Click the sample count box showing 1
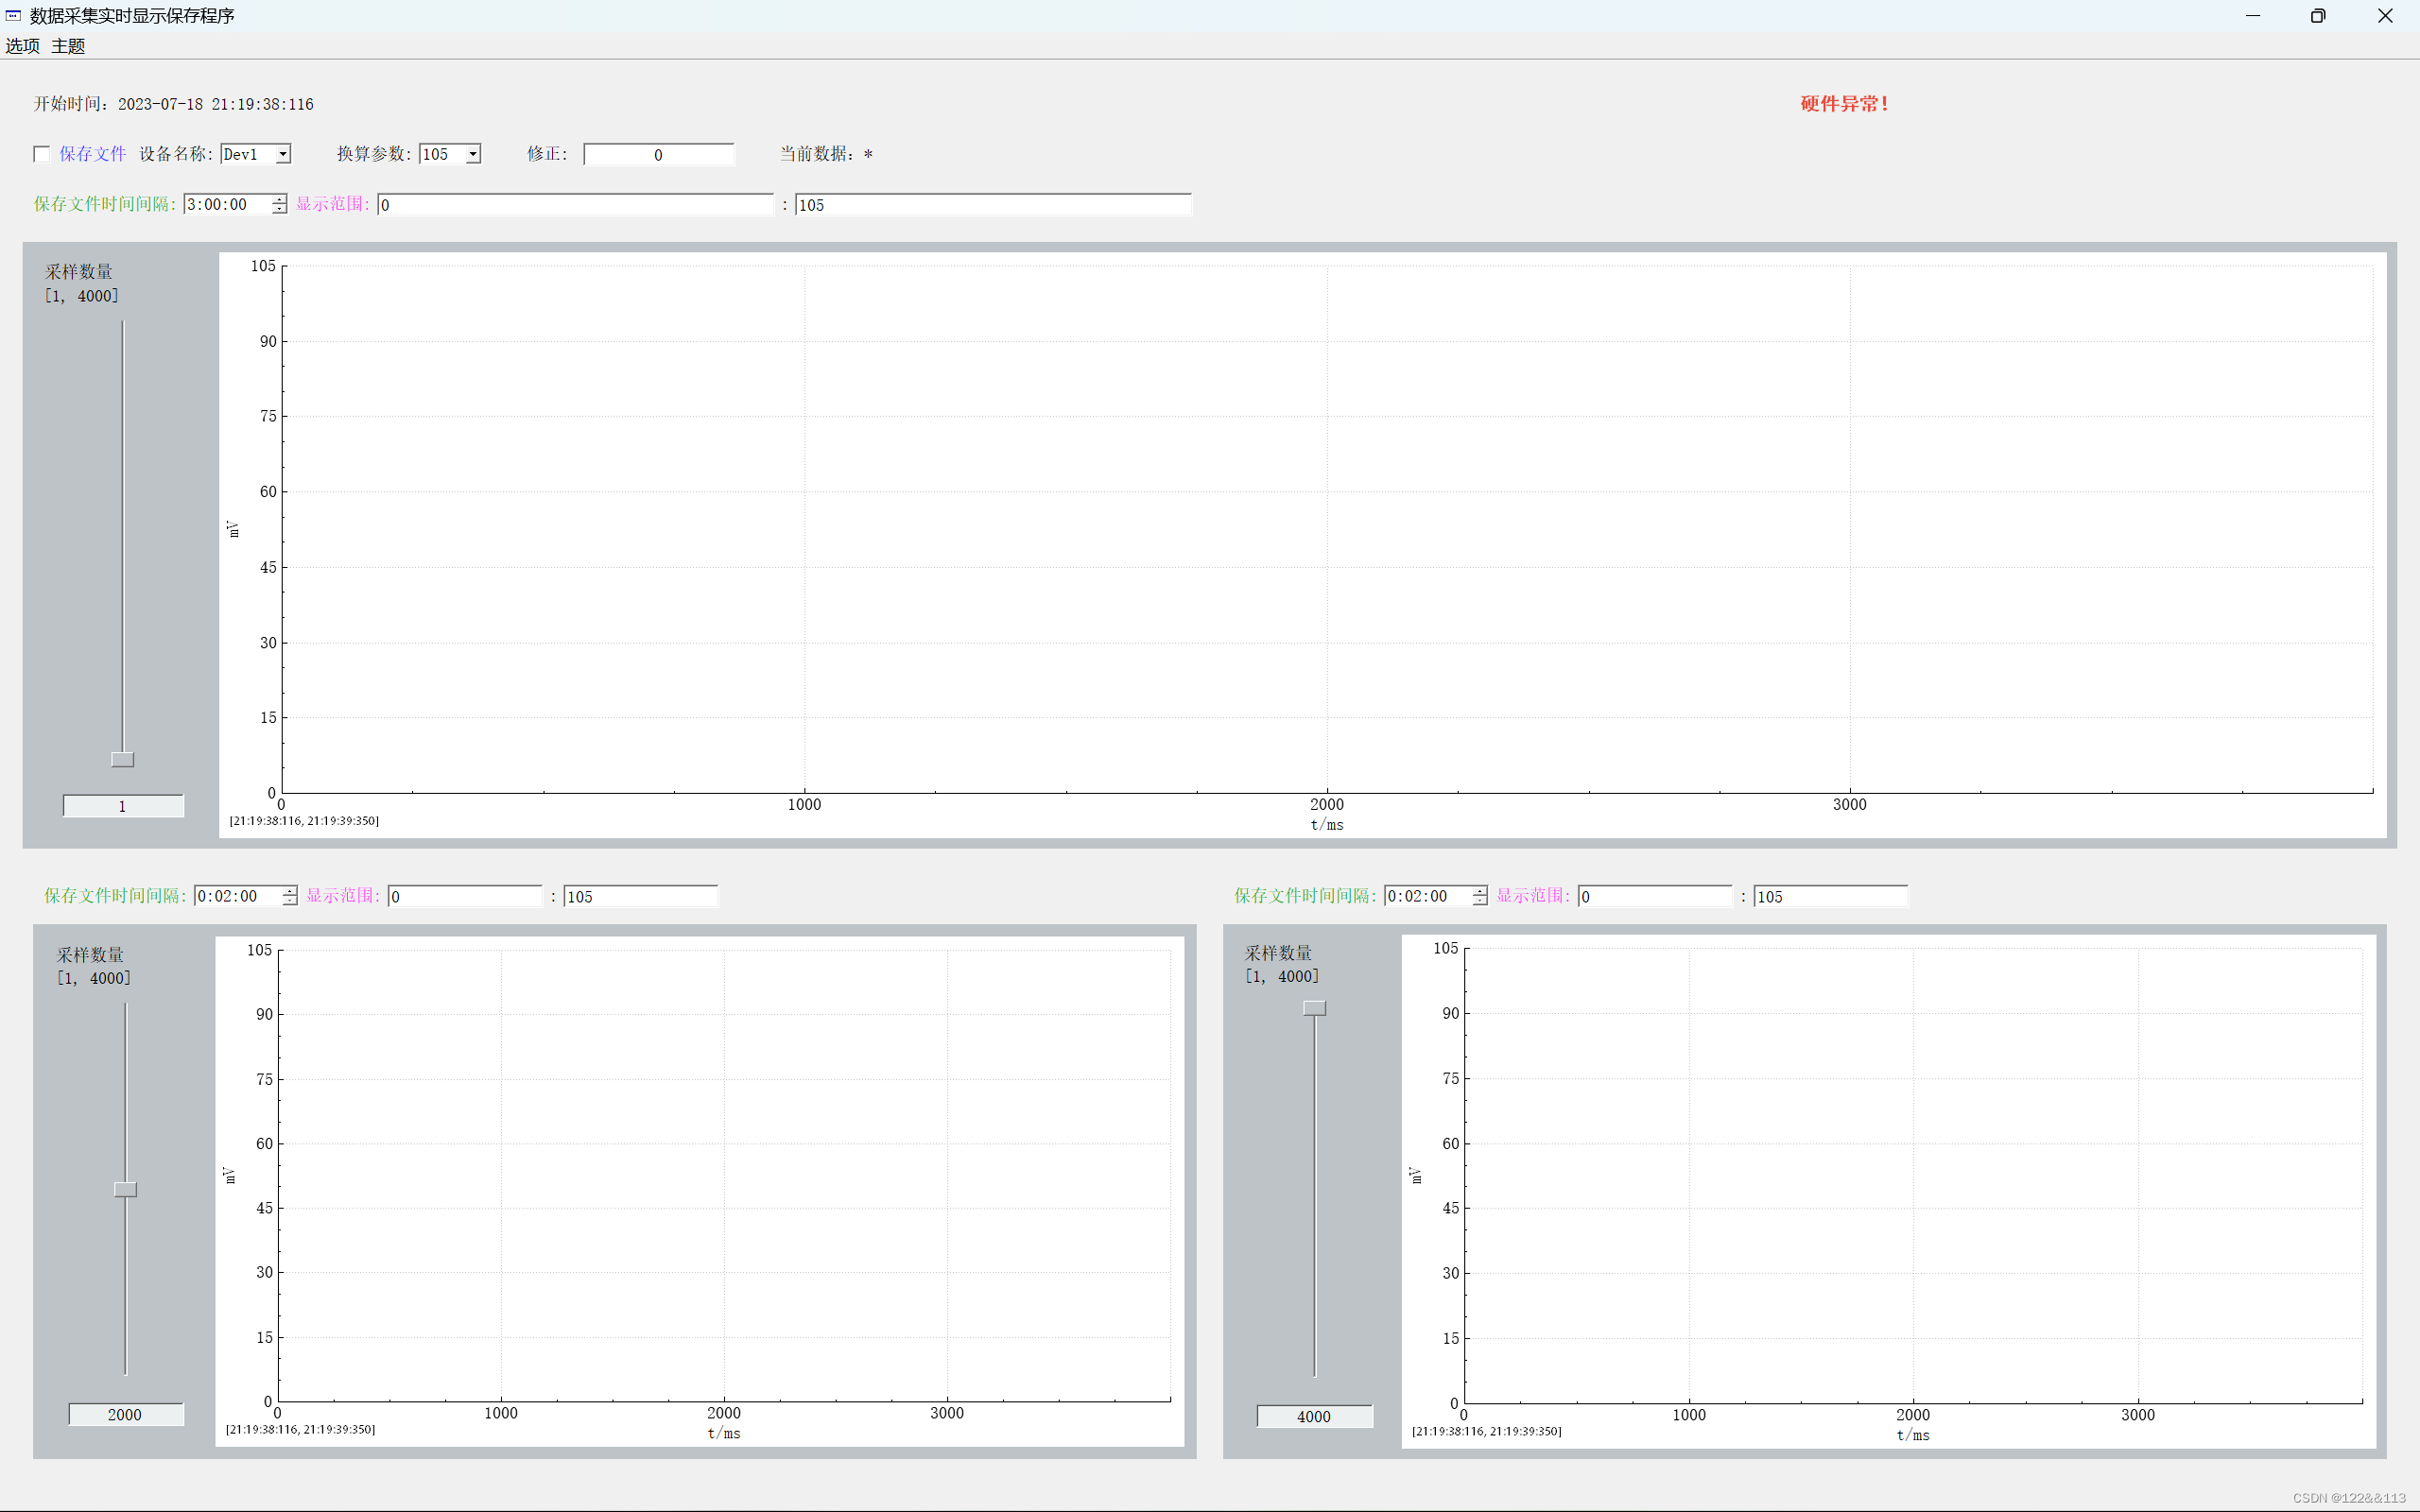This screenshot has width=2420, height=1512. point(123,806)
